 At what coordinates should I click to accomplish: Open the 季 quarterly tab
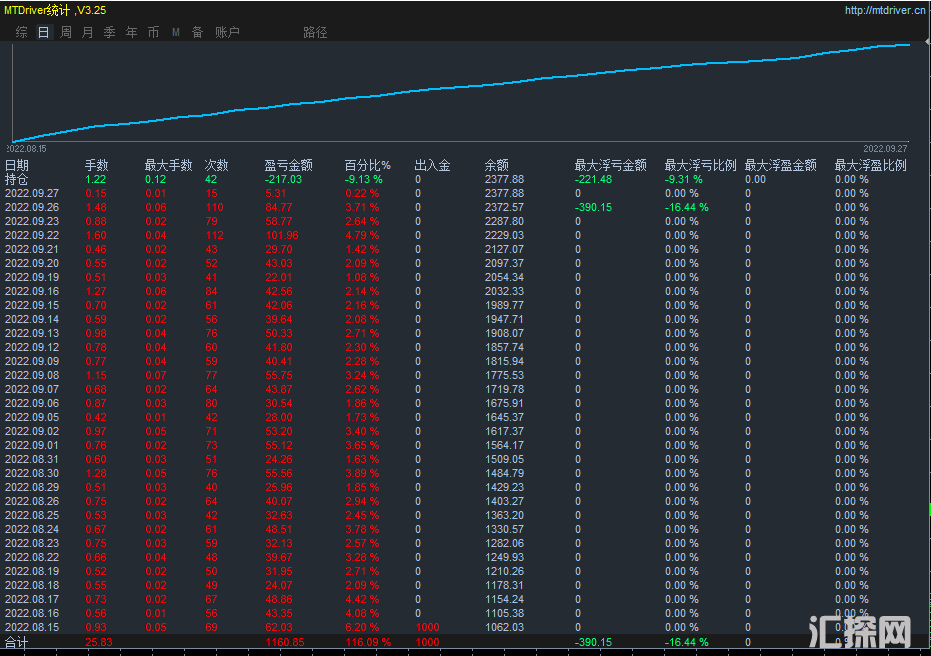(110, 32)
